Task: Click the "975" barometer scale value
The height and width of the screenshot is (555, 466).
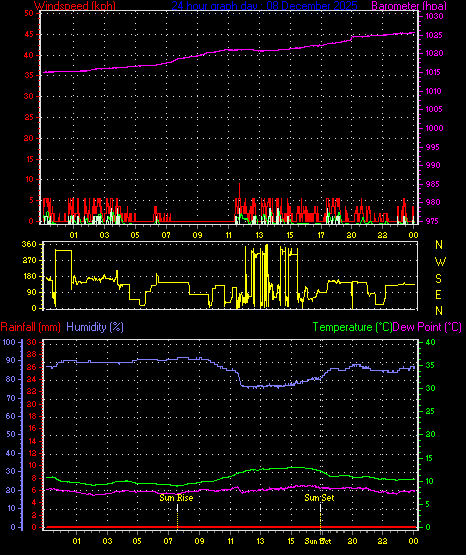Action: pos(433,221)
